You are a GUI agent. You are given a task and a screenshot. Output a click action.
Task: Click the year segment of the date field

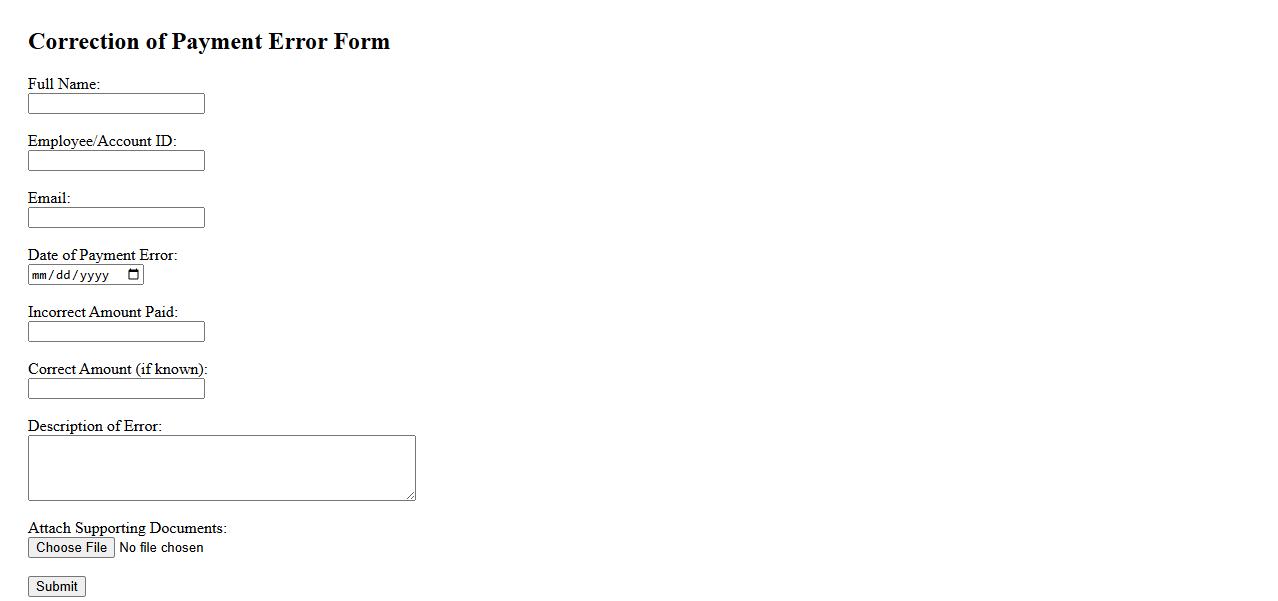click(94, 275)
